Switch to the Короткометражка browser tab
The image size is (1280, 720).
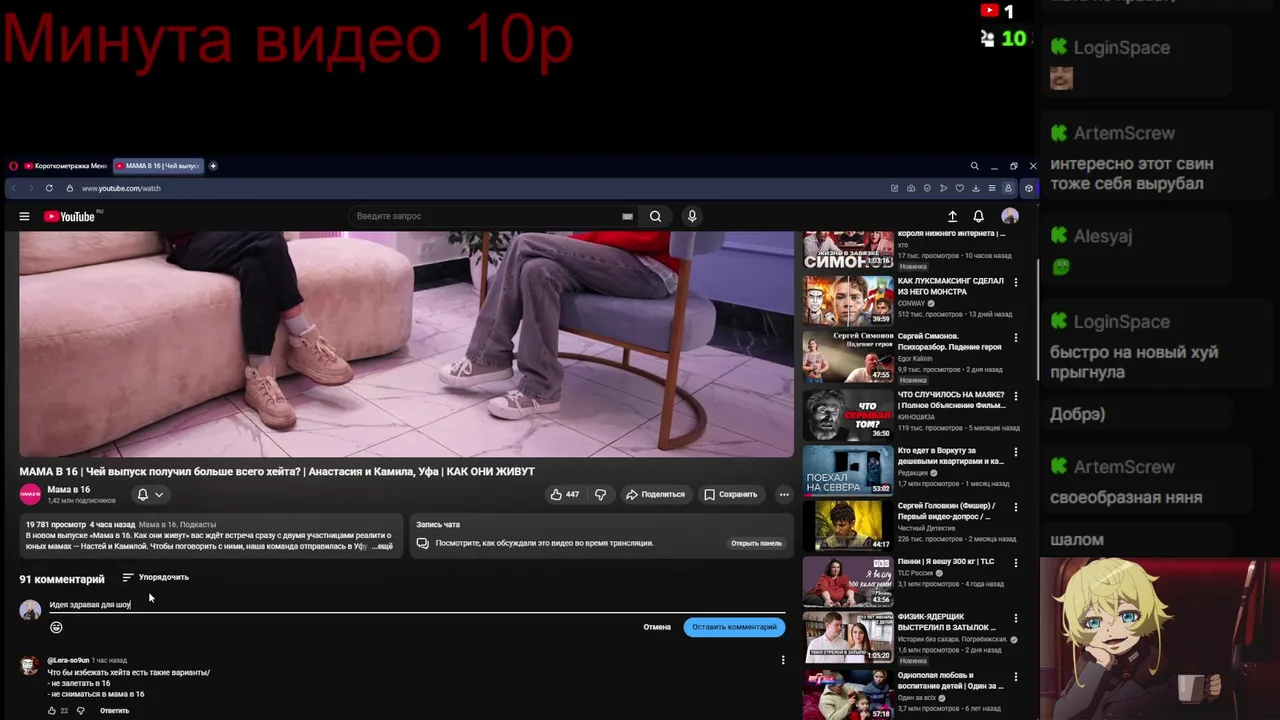tap(65, 166)
